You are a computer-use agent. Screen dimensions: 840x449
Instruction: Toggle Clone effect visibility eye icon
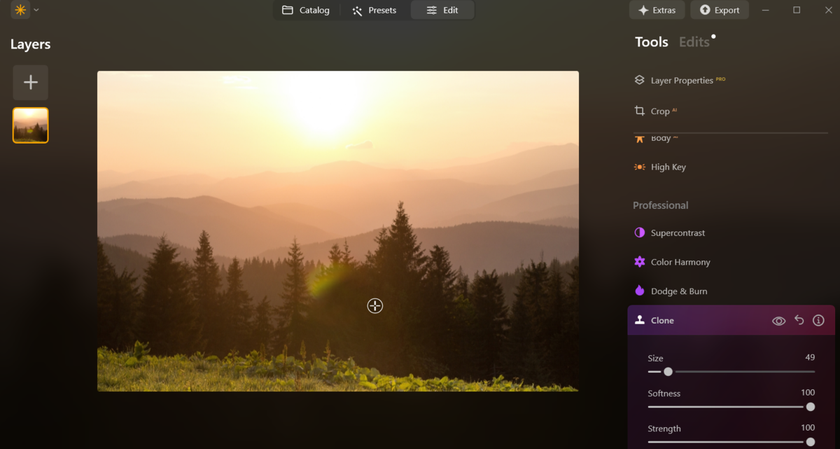[778, 321]
